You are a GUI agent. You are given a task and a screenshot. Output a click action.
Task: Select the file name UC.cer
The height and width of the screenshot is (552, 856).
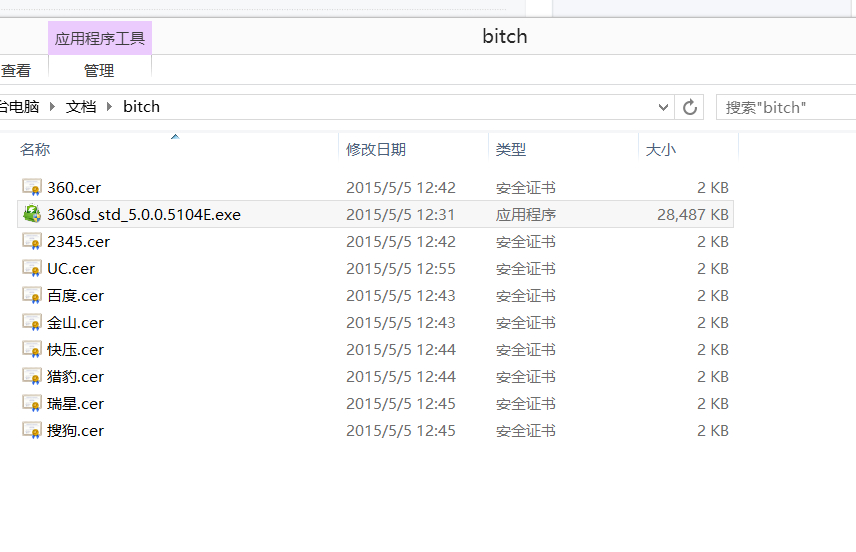point(71,269)
